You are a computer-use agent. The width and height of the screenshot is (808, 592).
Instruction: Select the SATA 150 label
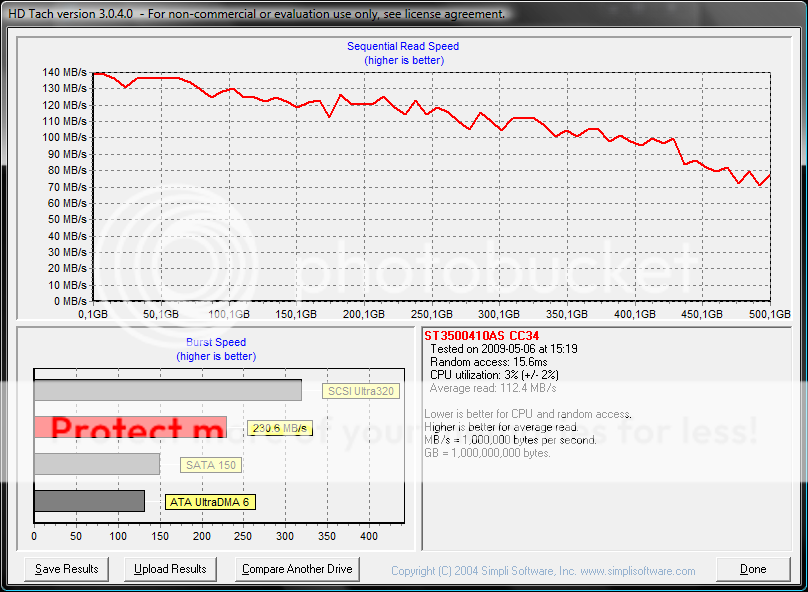[x=211, y=465]
